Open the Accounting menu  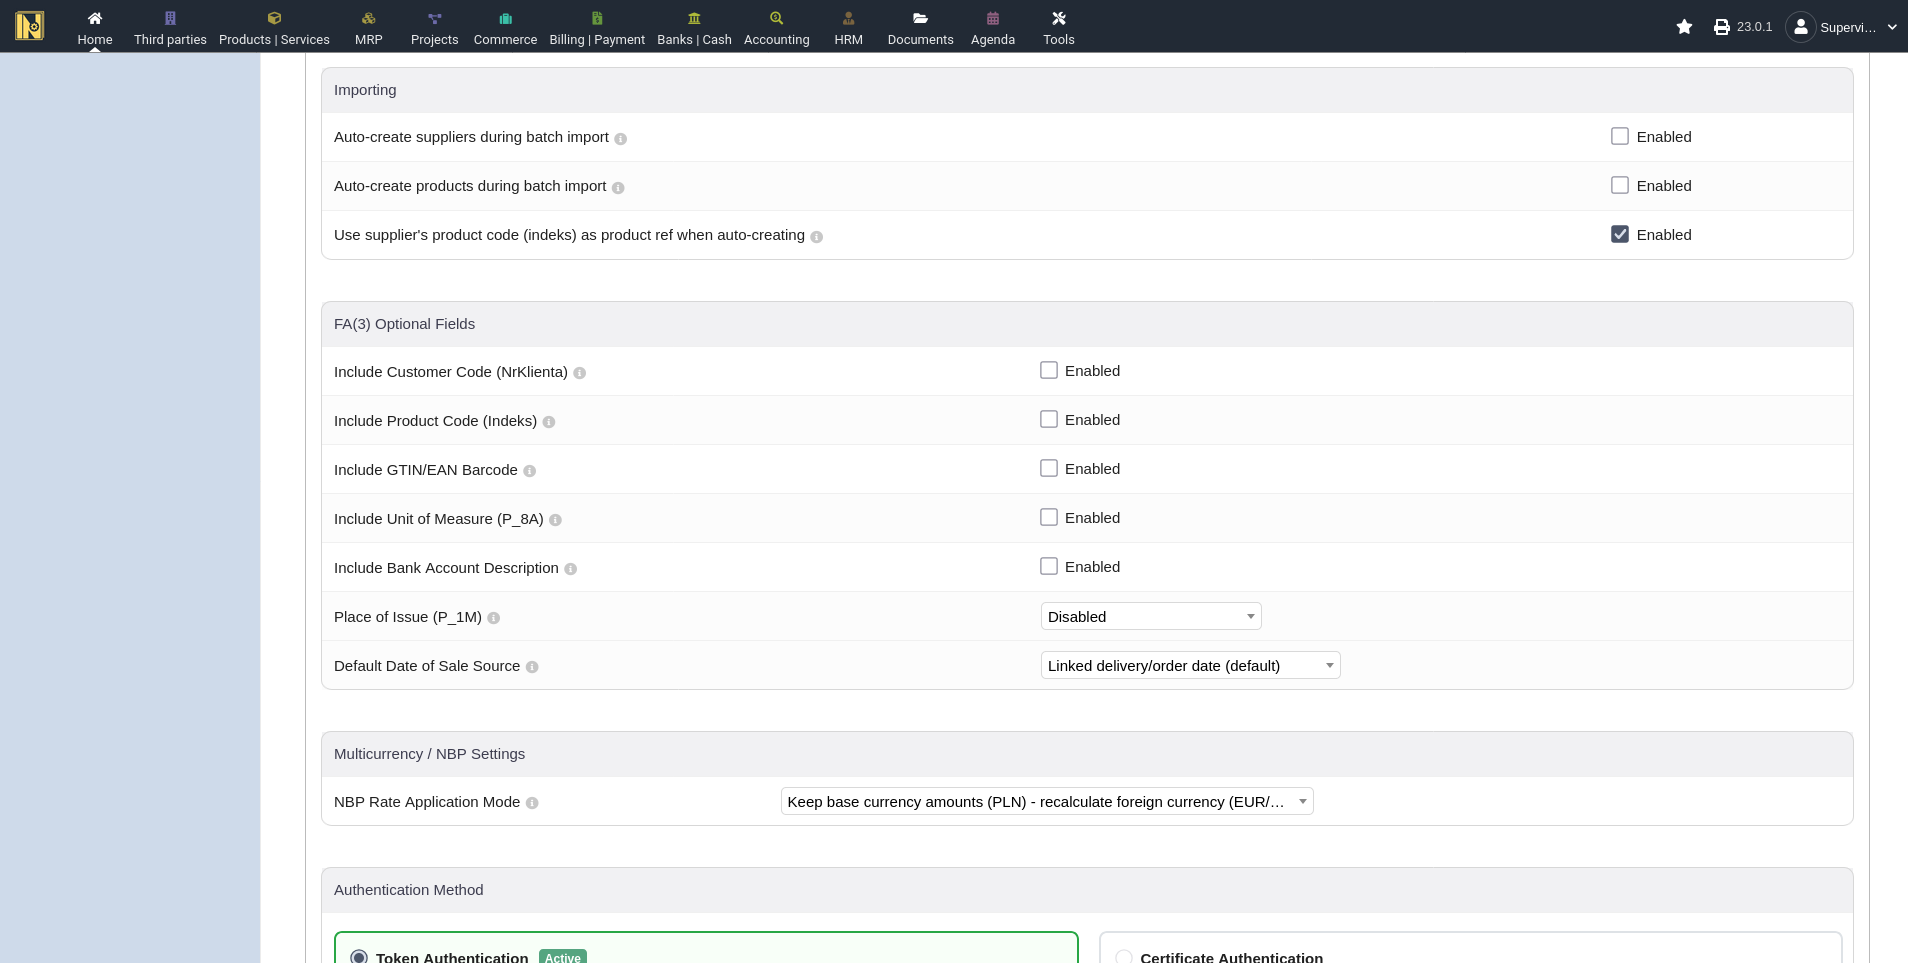coord(776,27)
